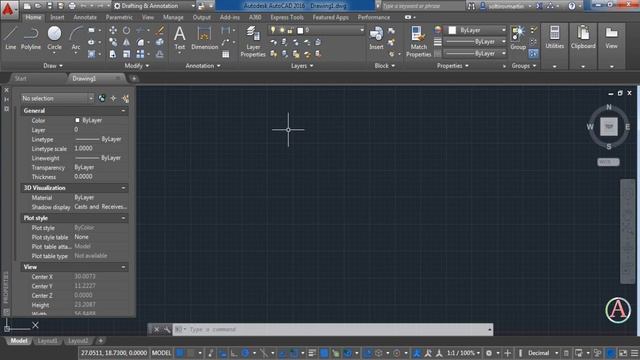Click the Rotate tool in Modify panel
The height and width of the screenshot is (360, 640).
tap(127, 30)
